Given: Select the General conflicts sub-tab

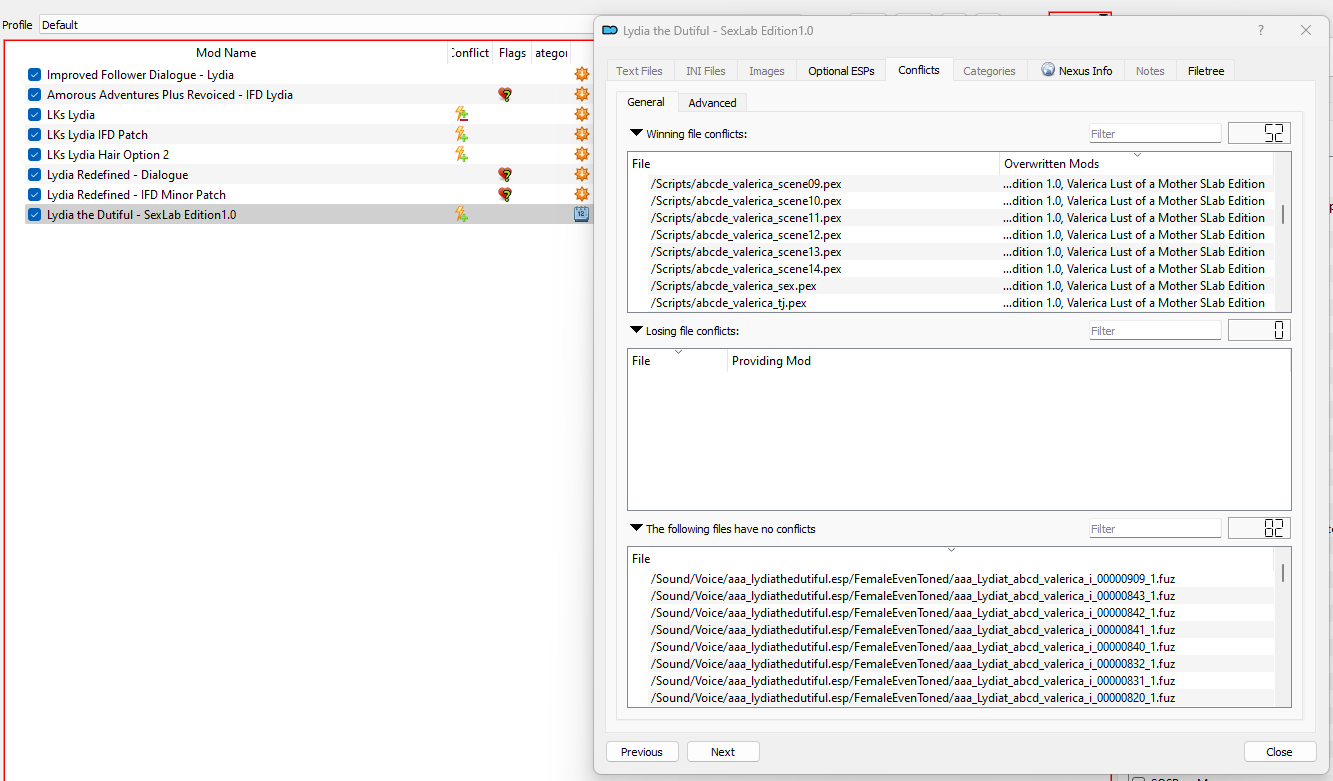Looking at the screenshot, I should pos(646,102).
